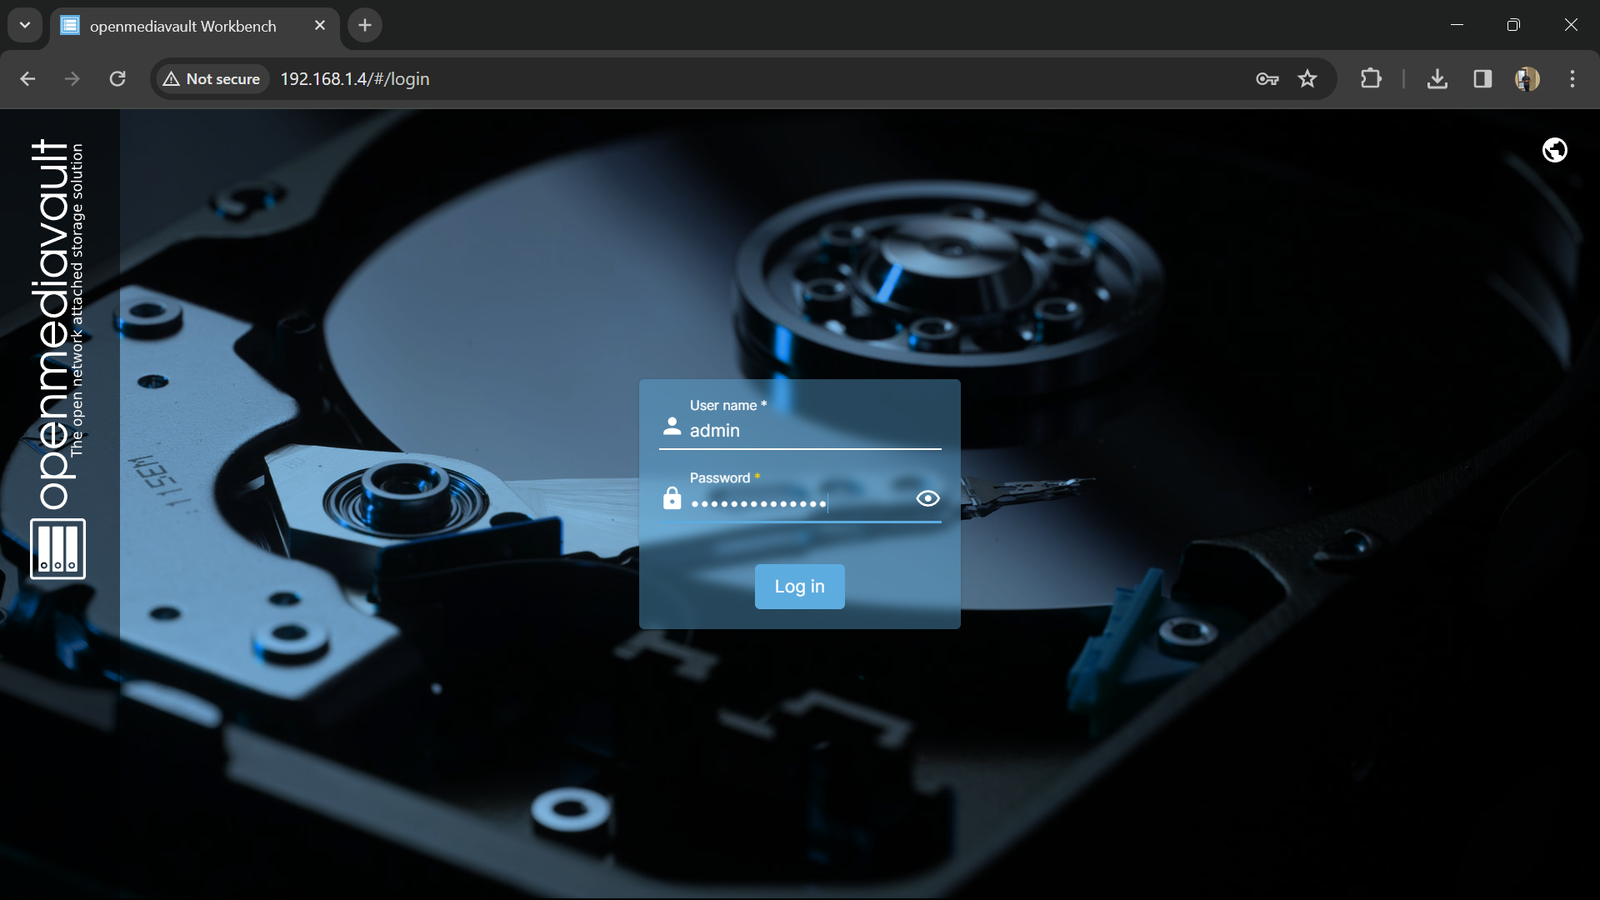This screenshot has width=1600, height=900.
Task: Open a new browser tab
Action: (365, 25)
